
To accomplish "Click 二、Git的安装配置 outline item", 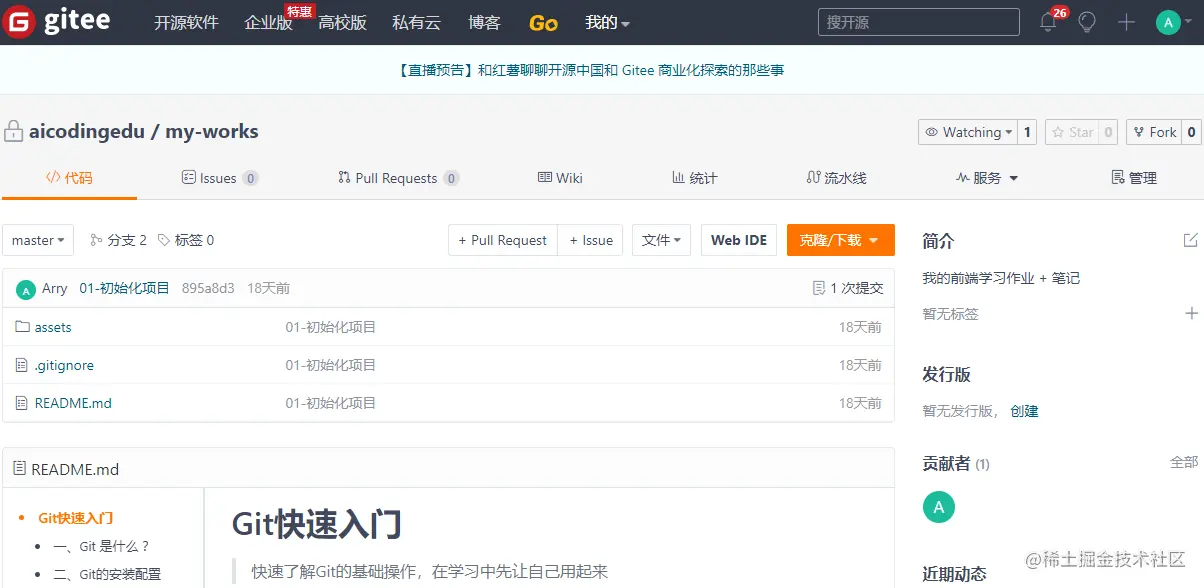I will click(107, 574).
